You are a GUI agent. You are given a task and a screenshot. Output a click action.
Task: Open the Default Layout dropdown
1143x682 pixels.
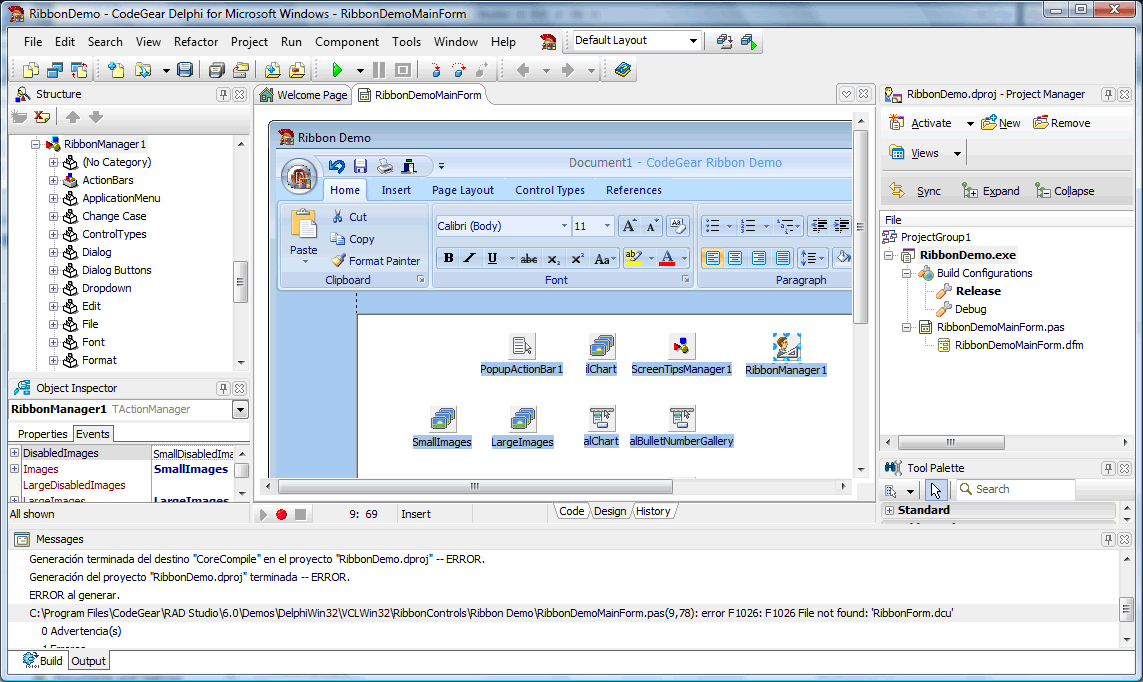point(693,41)
